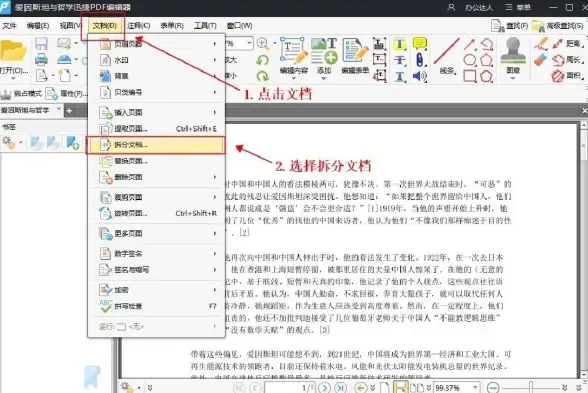Screen dimensions: 588x393
Task: Expand the 删除页面 submenu
Action: point(156,177)
